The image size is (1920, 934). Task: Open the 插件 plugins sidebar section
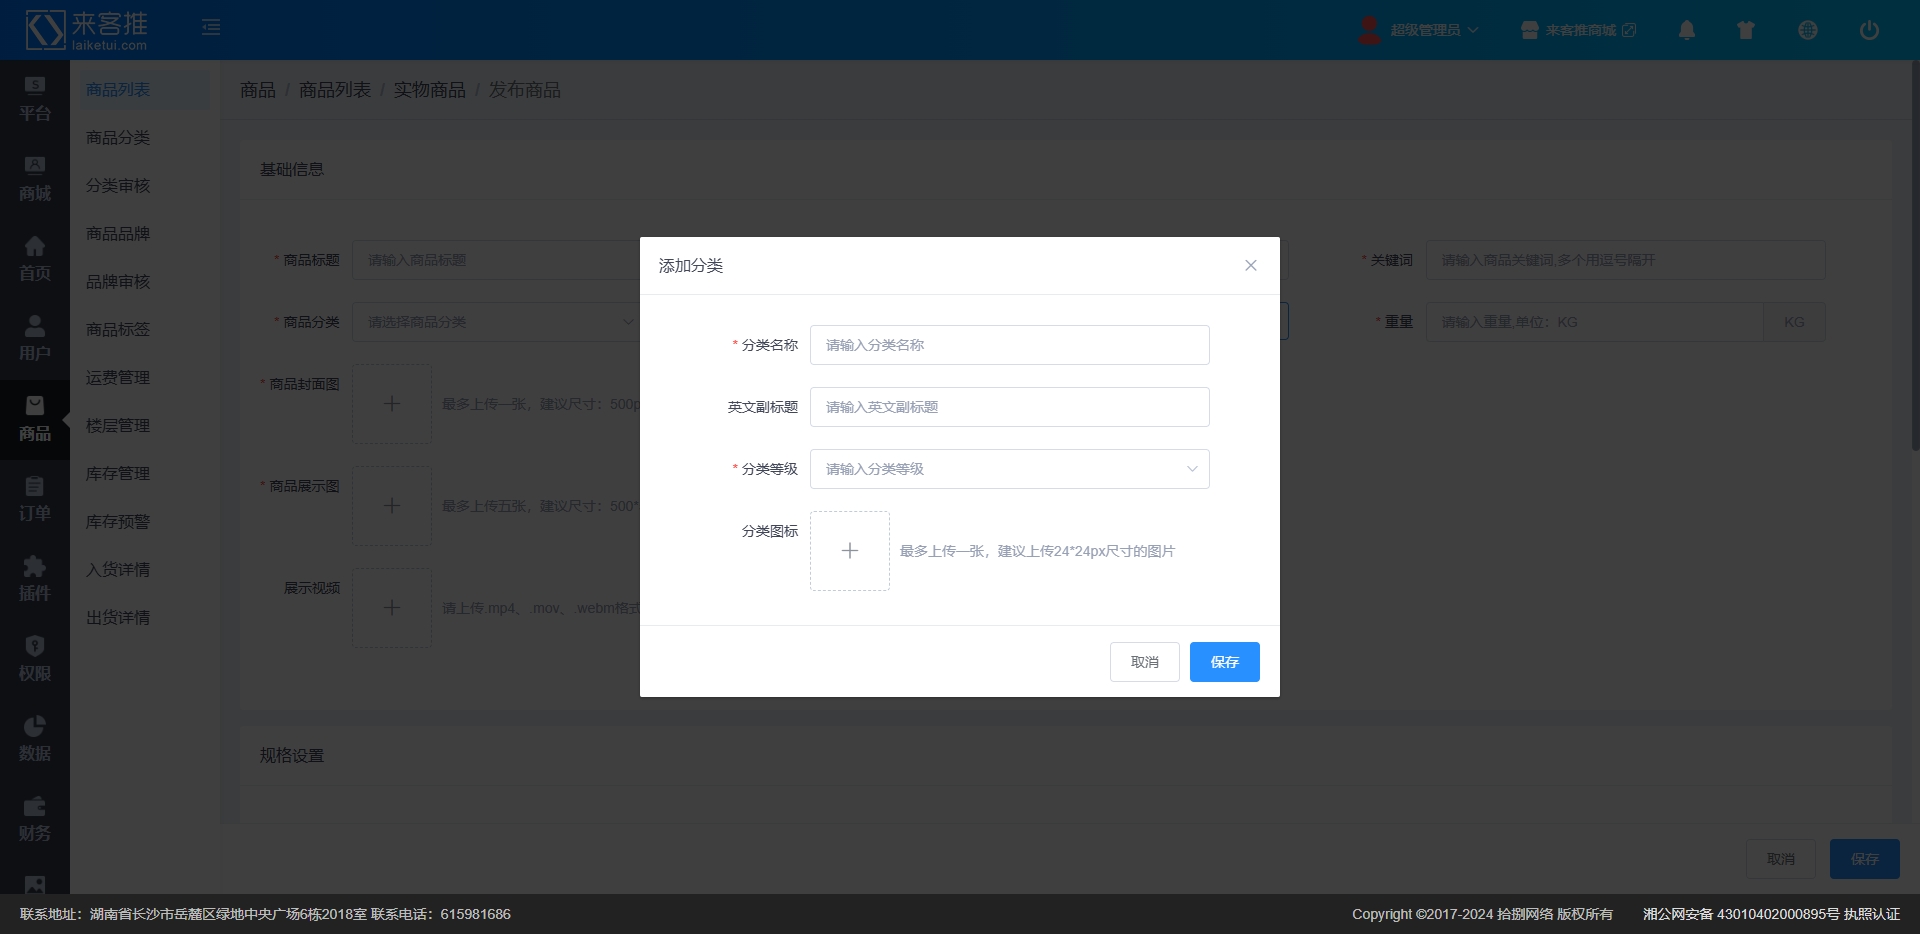[x=35, y=579]
